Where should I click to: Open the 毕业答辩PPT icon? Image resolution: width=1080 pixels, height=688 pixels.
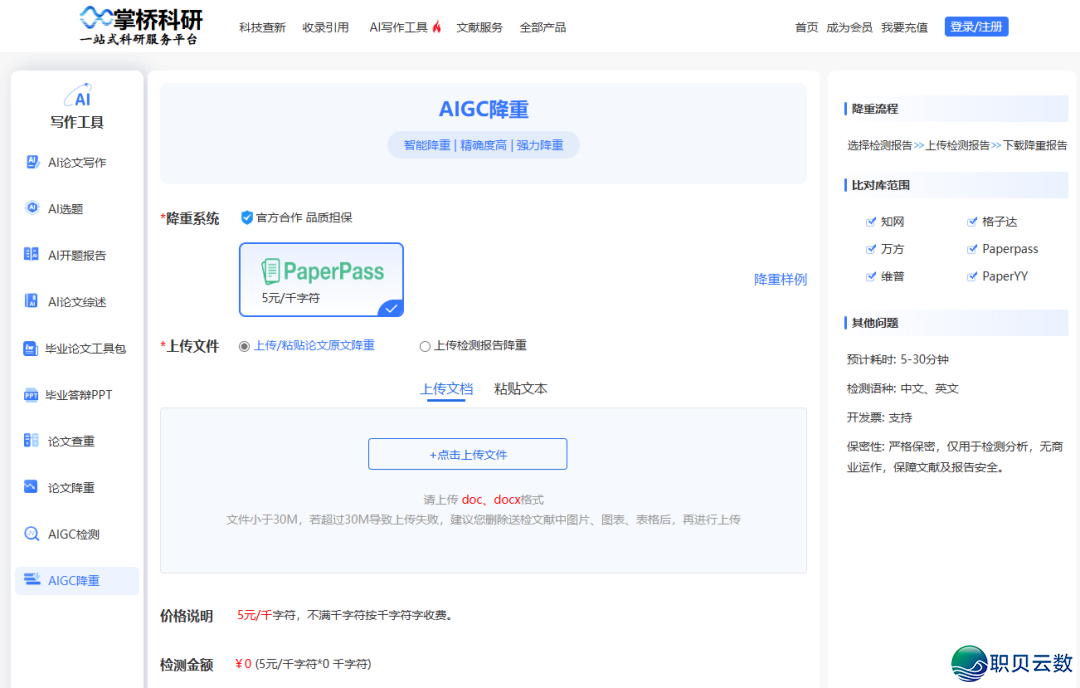[x=31, y=395]
